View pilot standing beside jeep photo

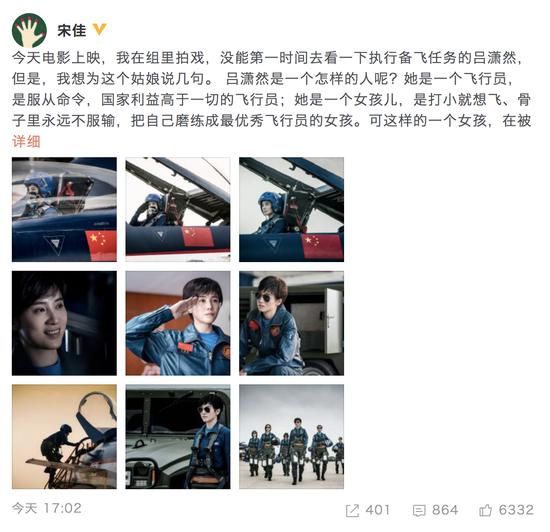pyautogui.click(x=178, y=437)
